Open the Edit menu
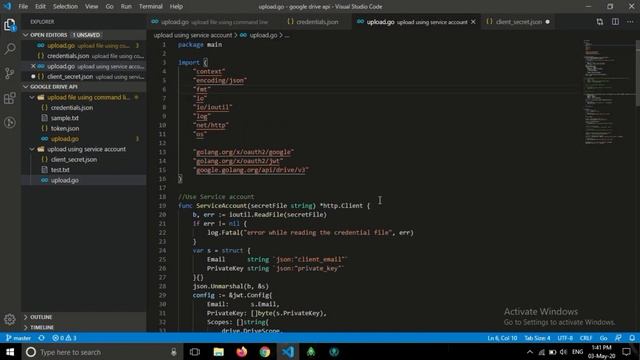 point(40,7)
